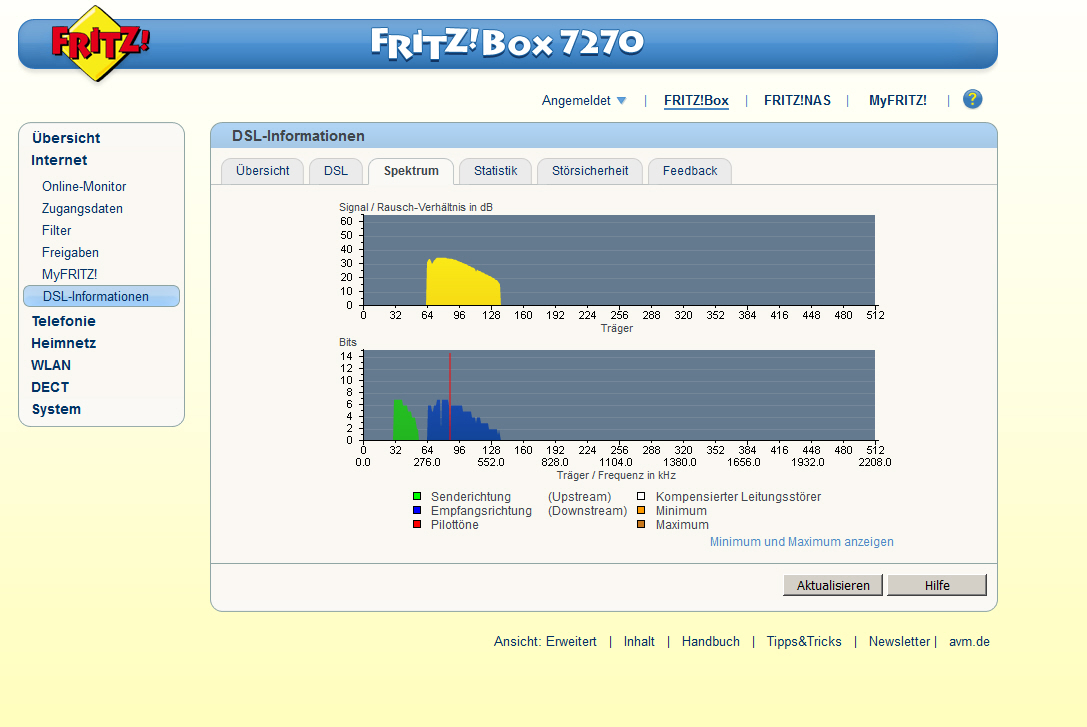
Task: Select Internet in the sidebar menu
Action: pos(59,160)
